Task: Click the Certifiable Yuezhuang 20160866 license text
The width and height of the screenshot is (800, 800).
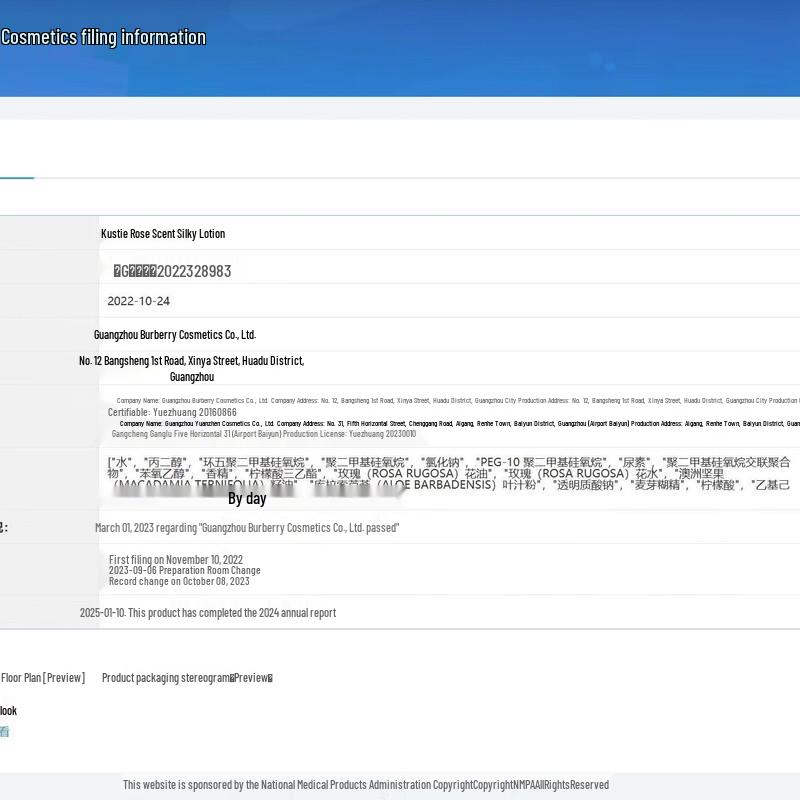Action: click(172, 412)
